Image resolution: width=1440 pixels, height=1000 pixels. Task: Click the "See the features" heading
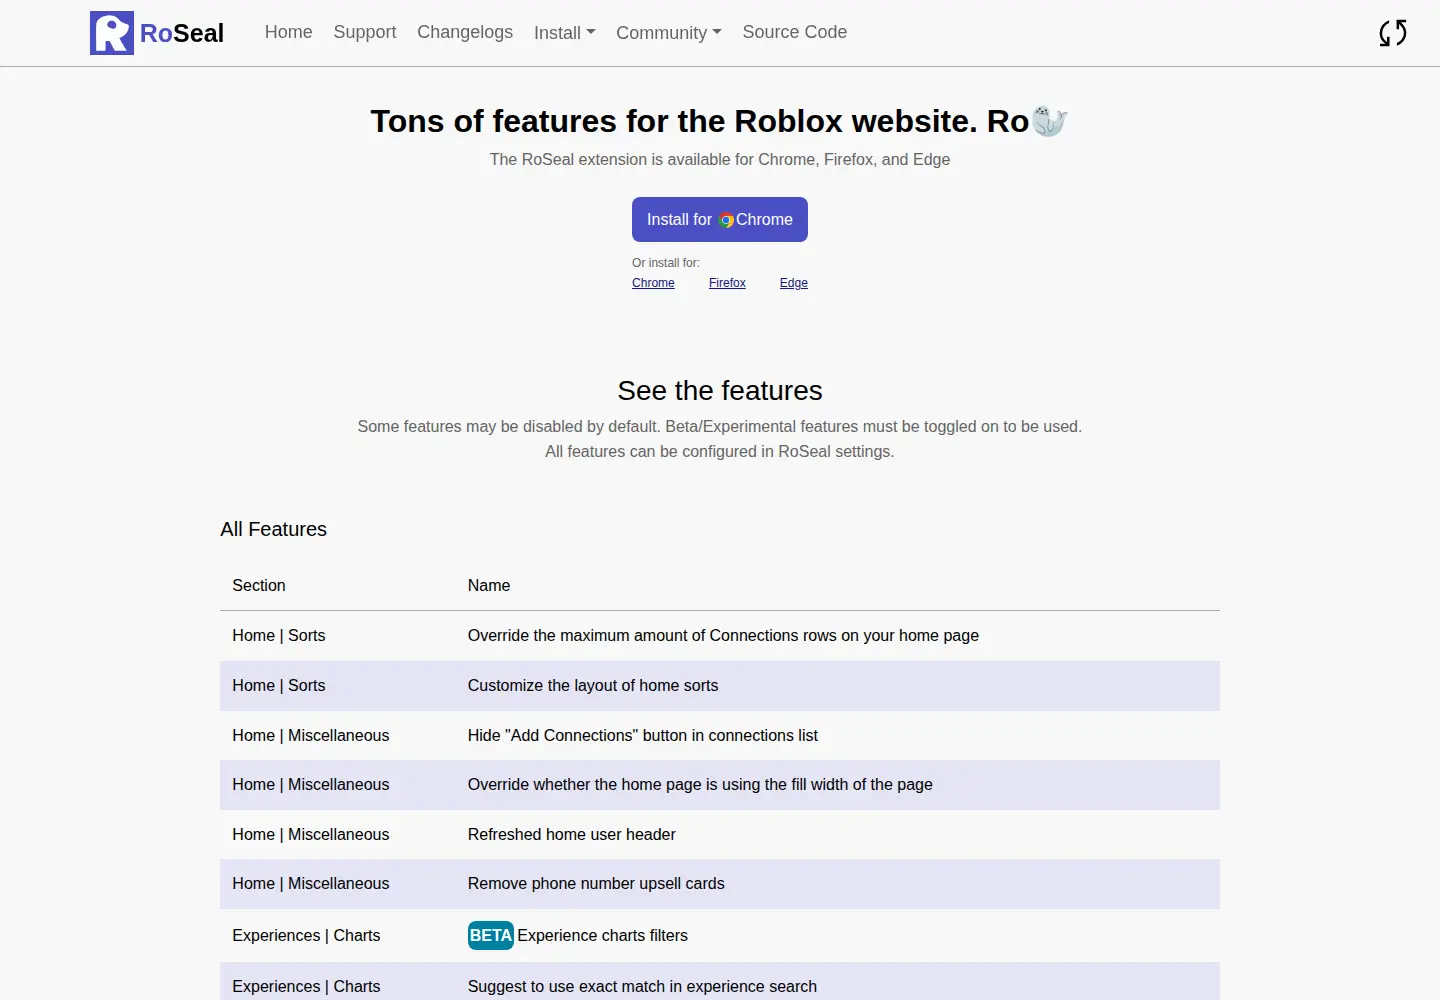point(720,390)
